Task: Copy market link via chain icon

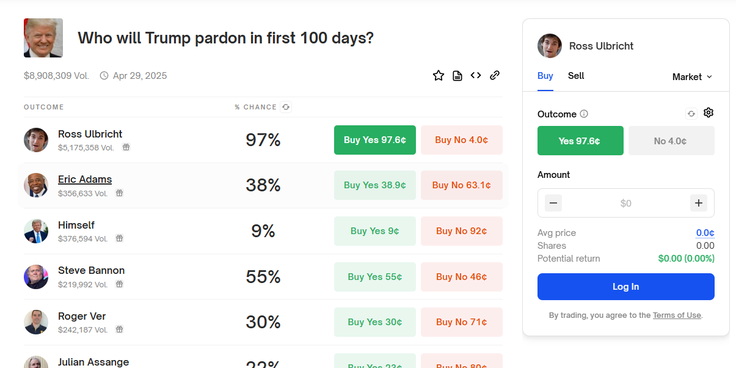Action: coord(495,75)
